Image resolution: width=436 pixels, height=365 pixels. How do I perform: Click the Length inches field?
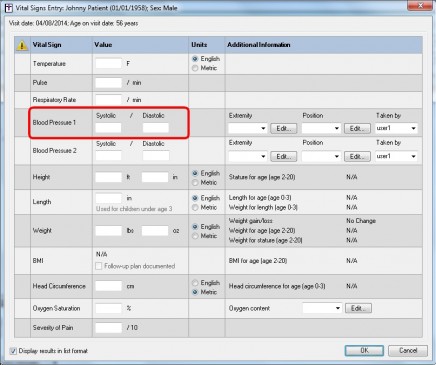coord(109,198)
